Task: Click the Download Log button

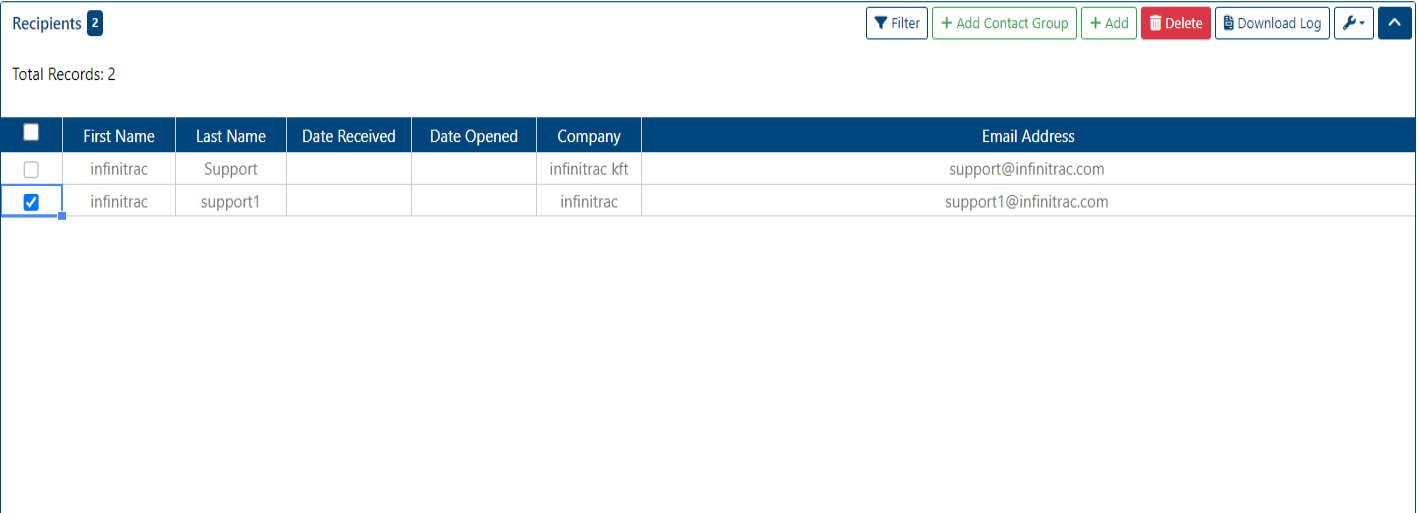Action: coord(1272,23)
